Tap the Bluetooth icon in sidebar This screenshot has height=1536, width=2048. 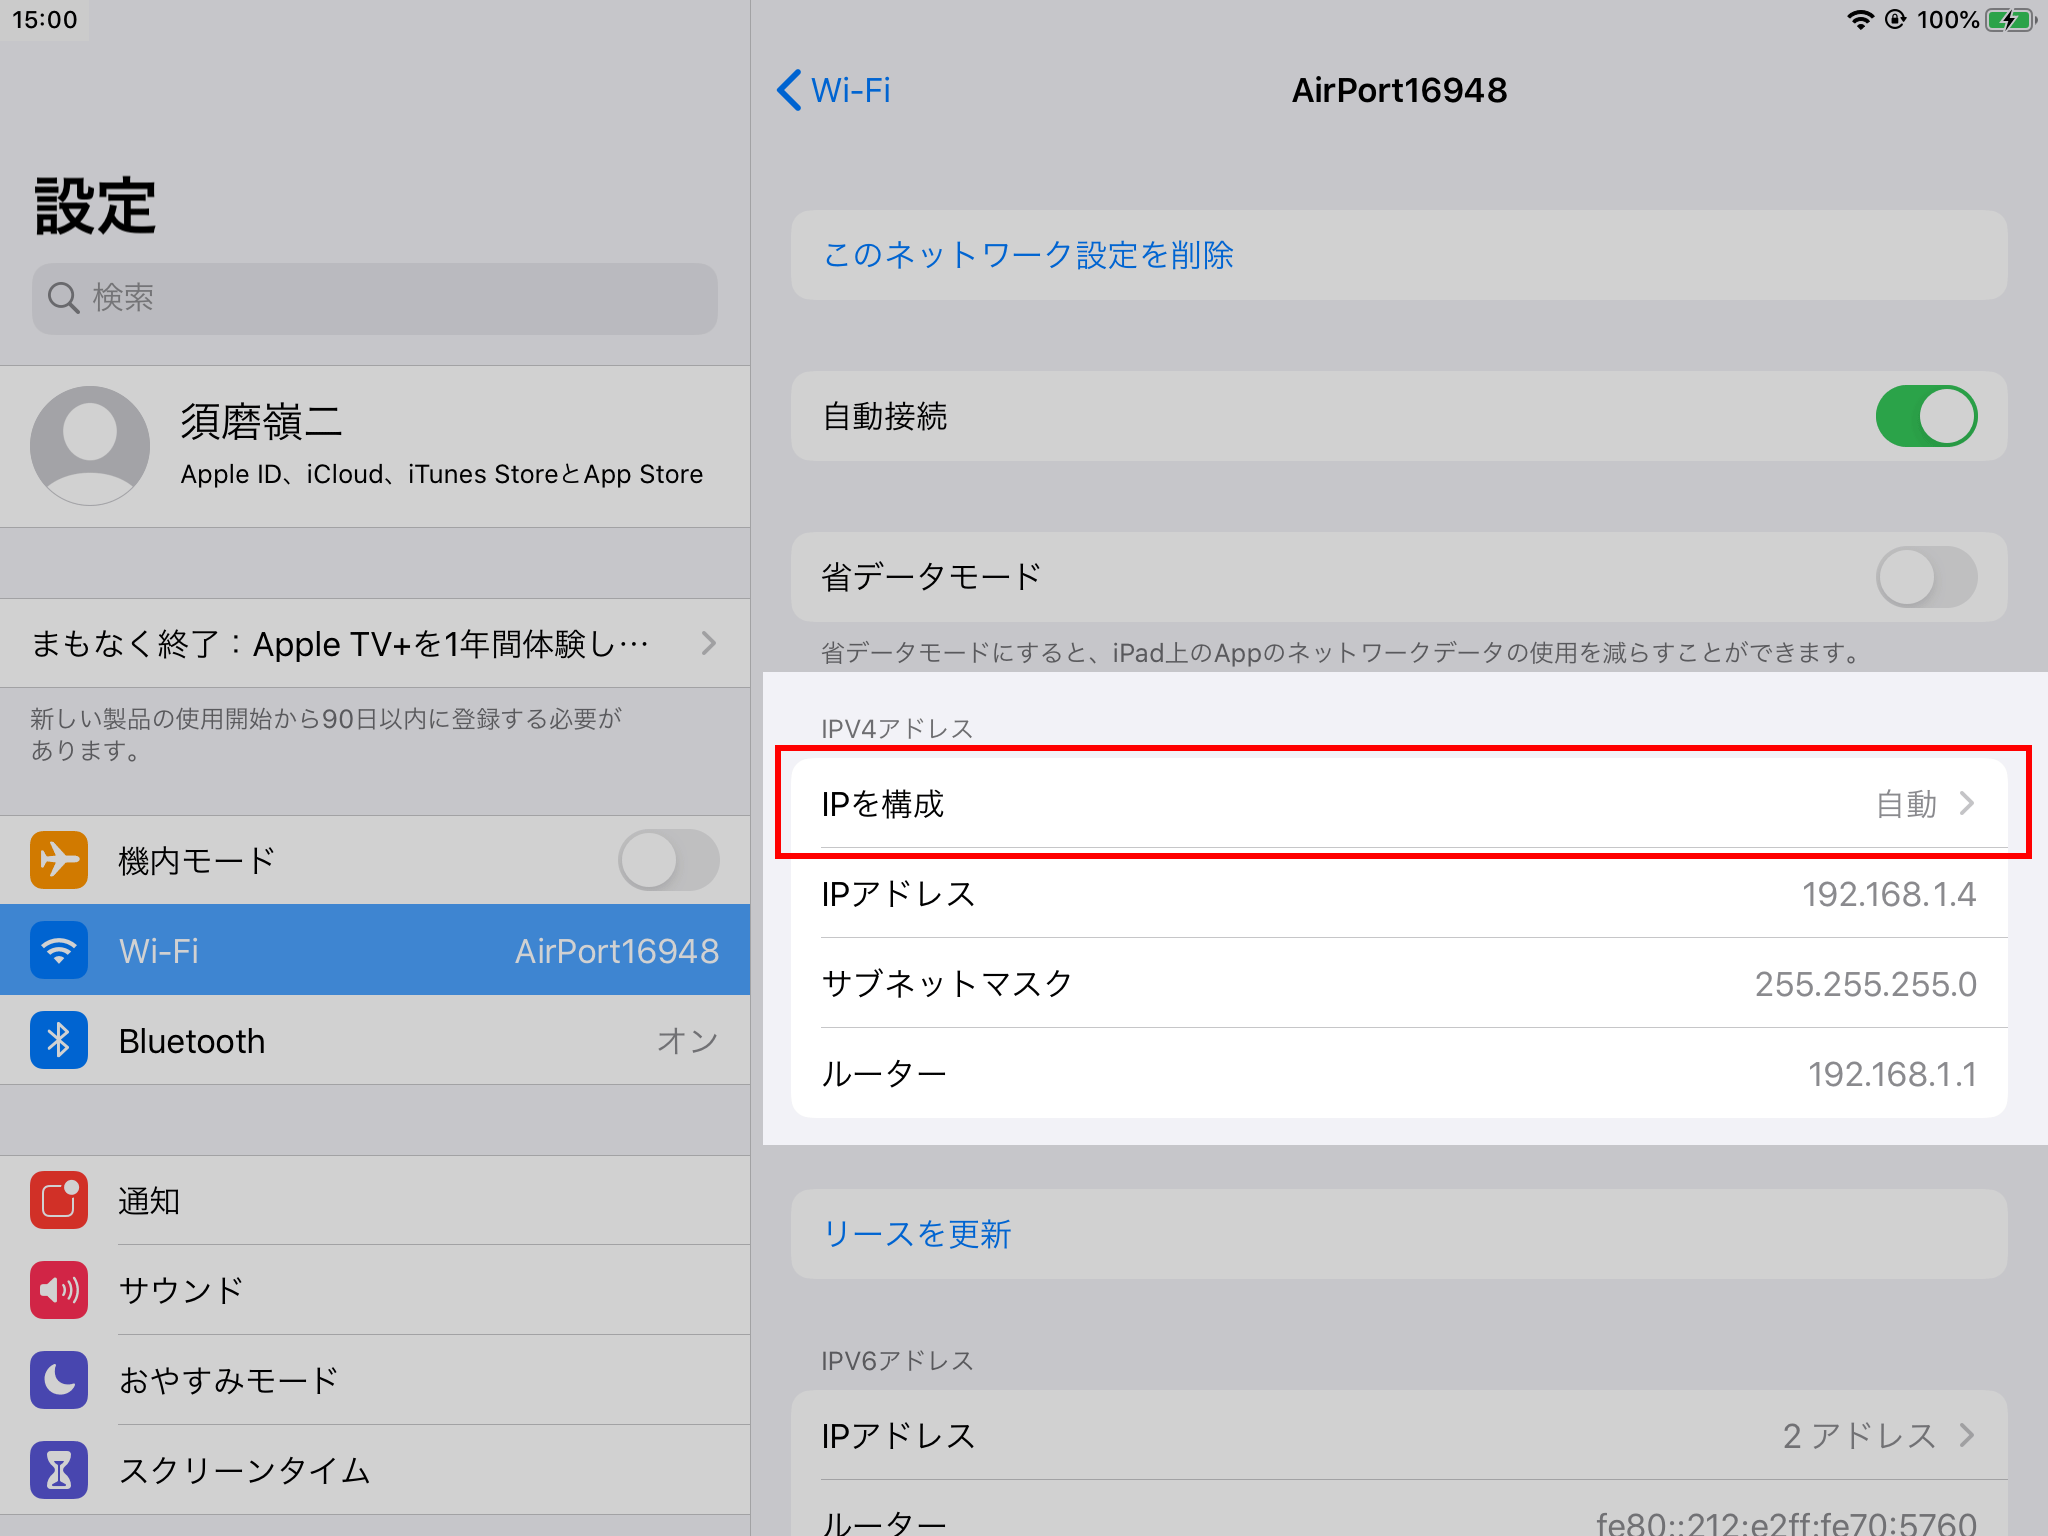(59, 1040)
